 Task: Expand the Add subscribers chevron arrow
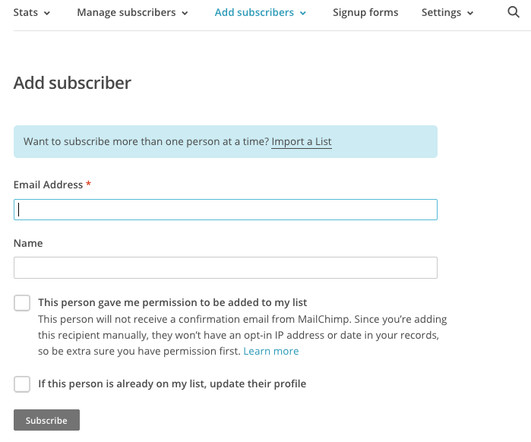pos(303,13)
